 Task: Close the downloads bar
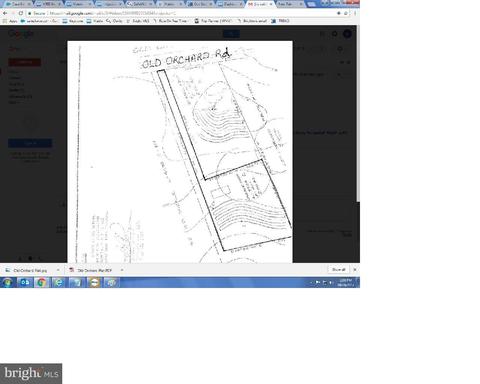point(355,269)
